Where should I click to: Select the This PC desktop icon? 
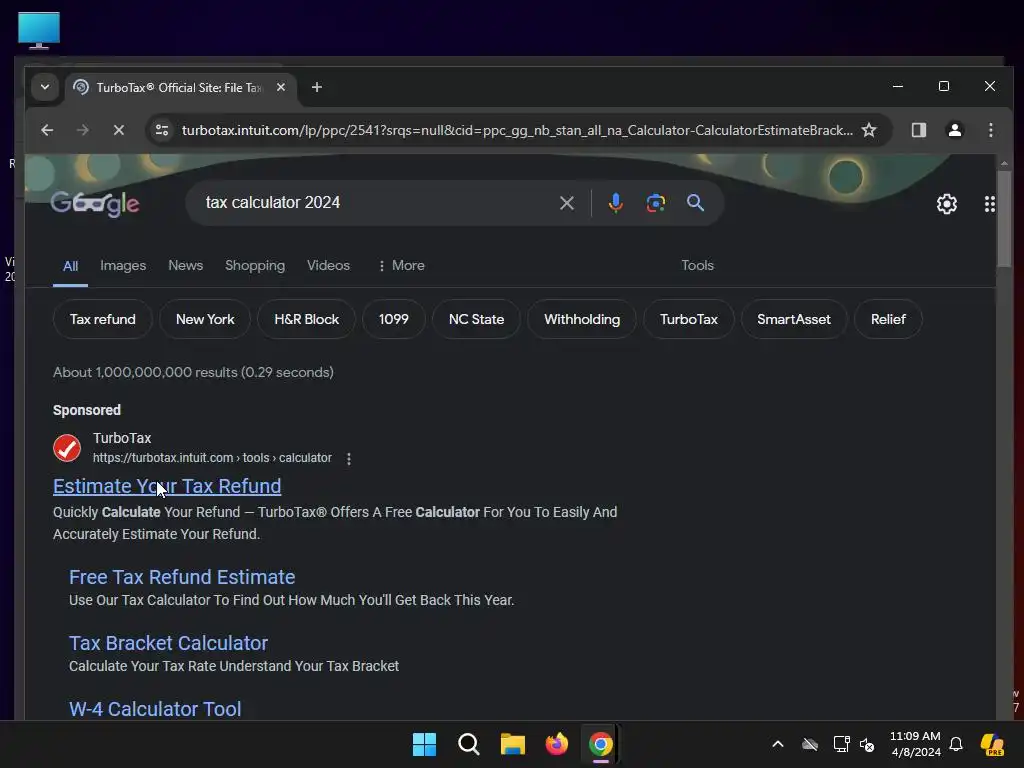pyautogui.click(x=39, y=30)
